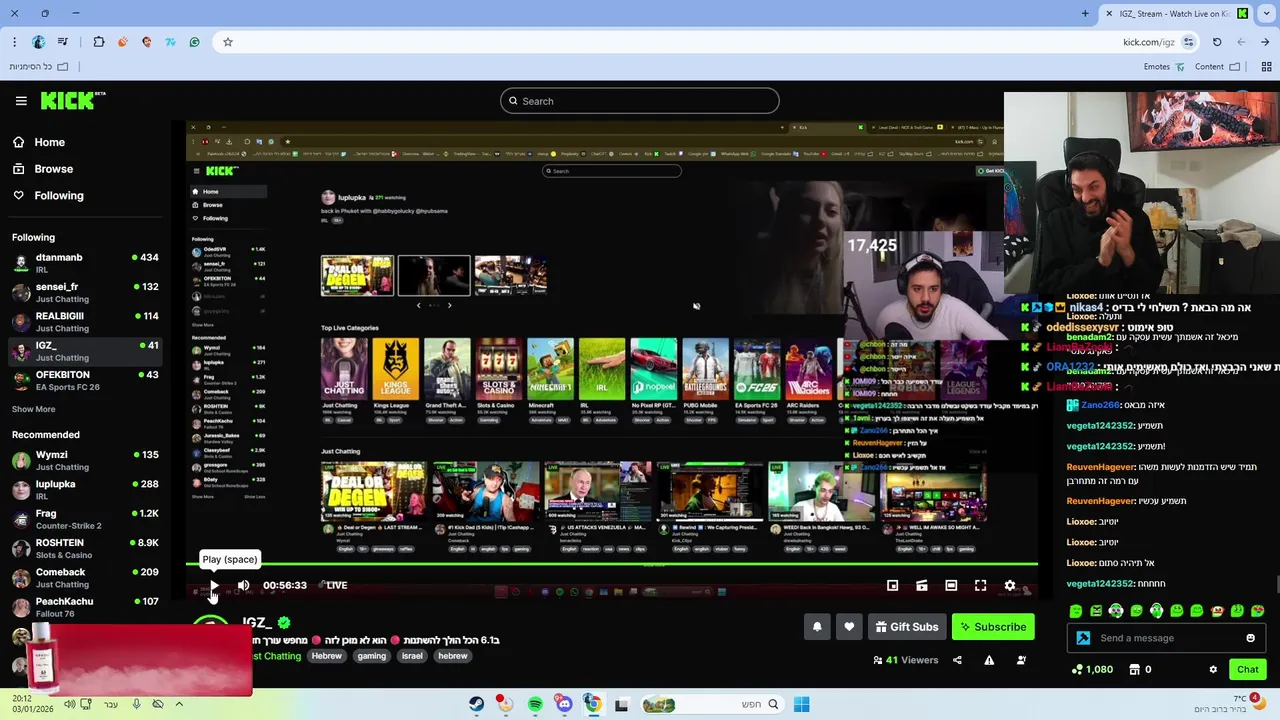Viewport: 1280px width, 720px height.
Task: Expand Show More under Following
Action: (x=33, y=409)
